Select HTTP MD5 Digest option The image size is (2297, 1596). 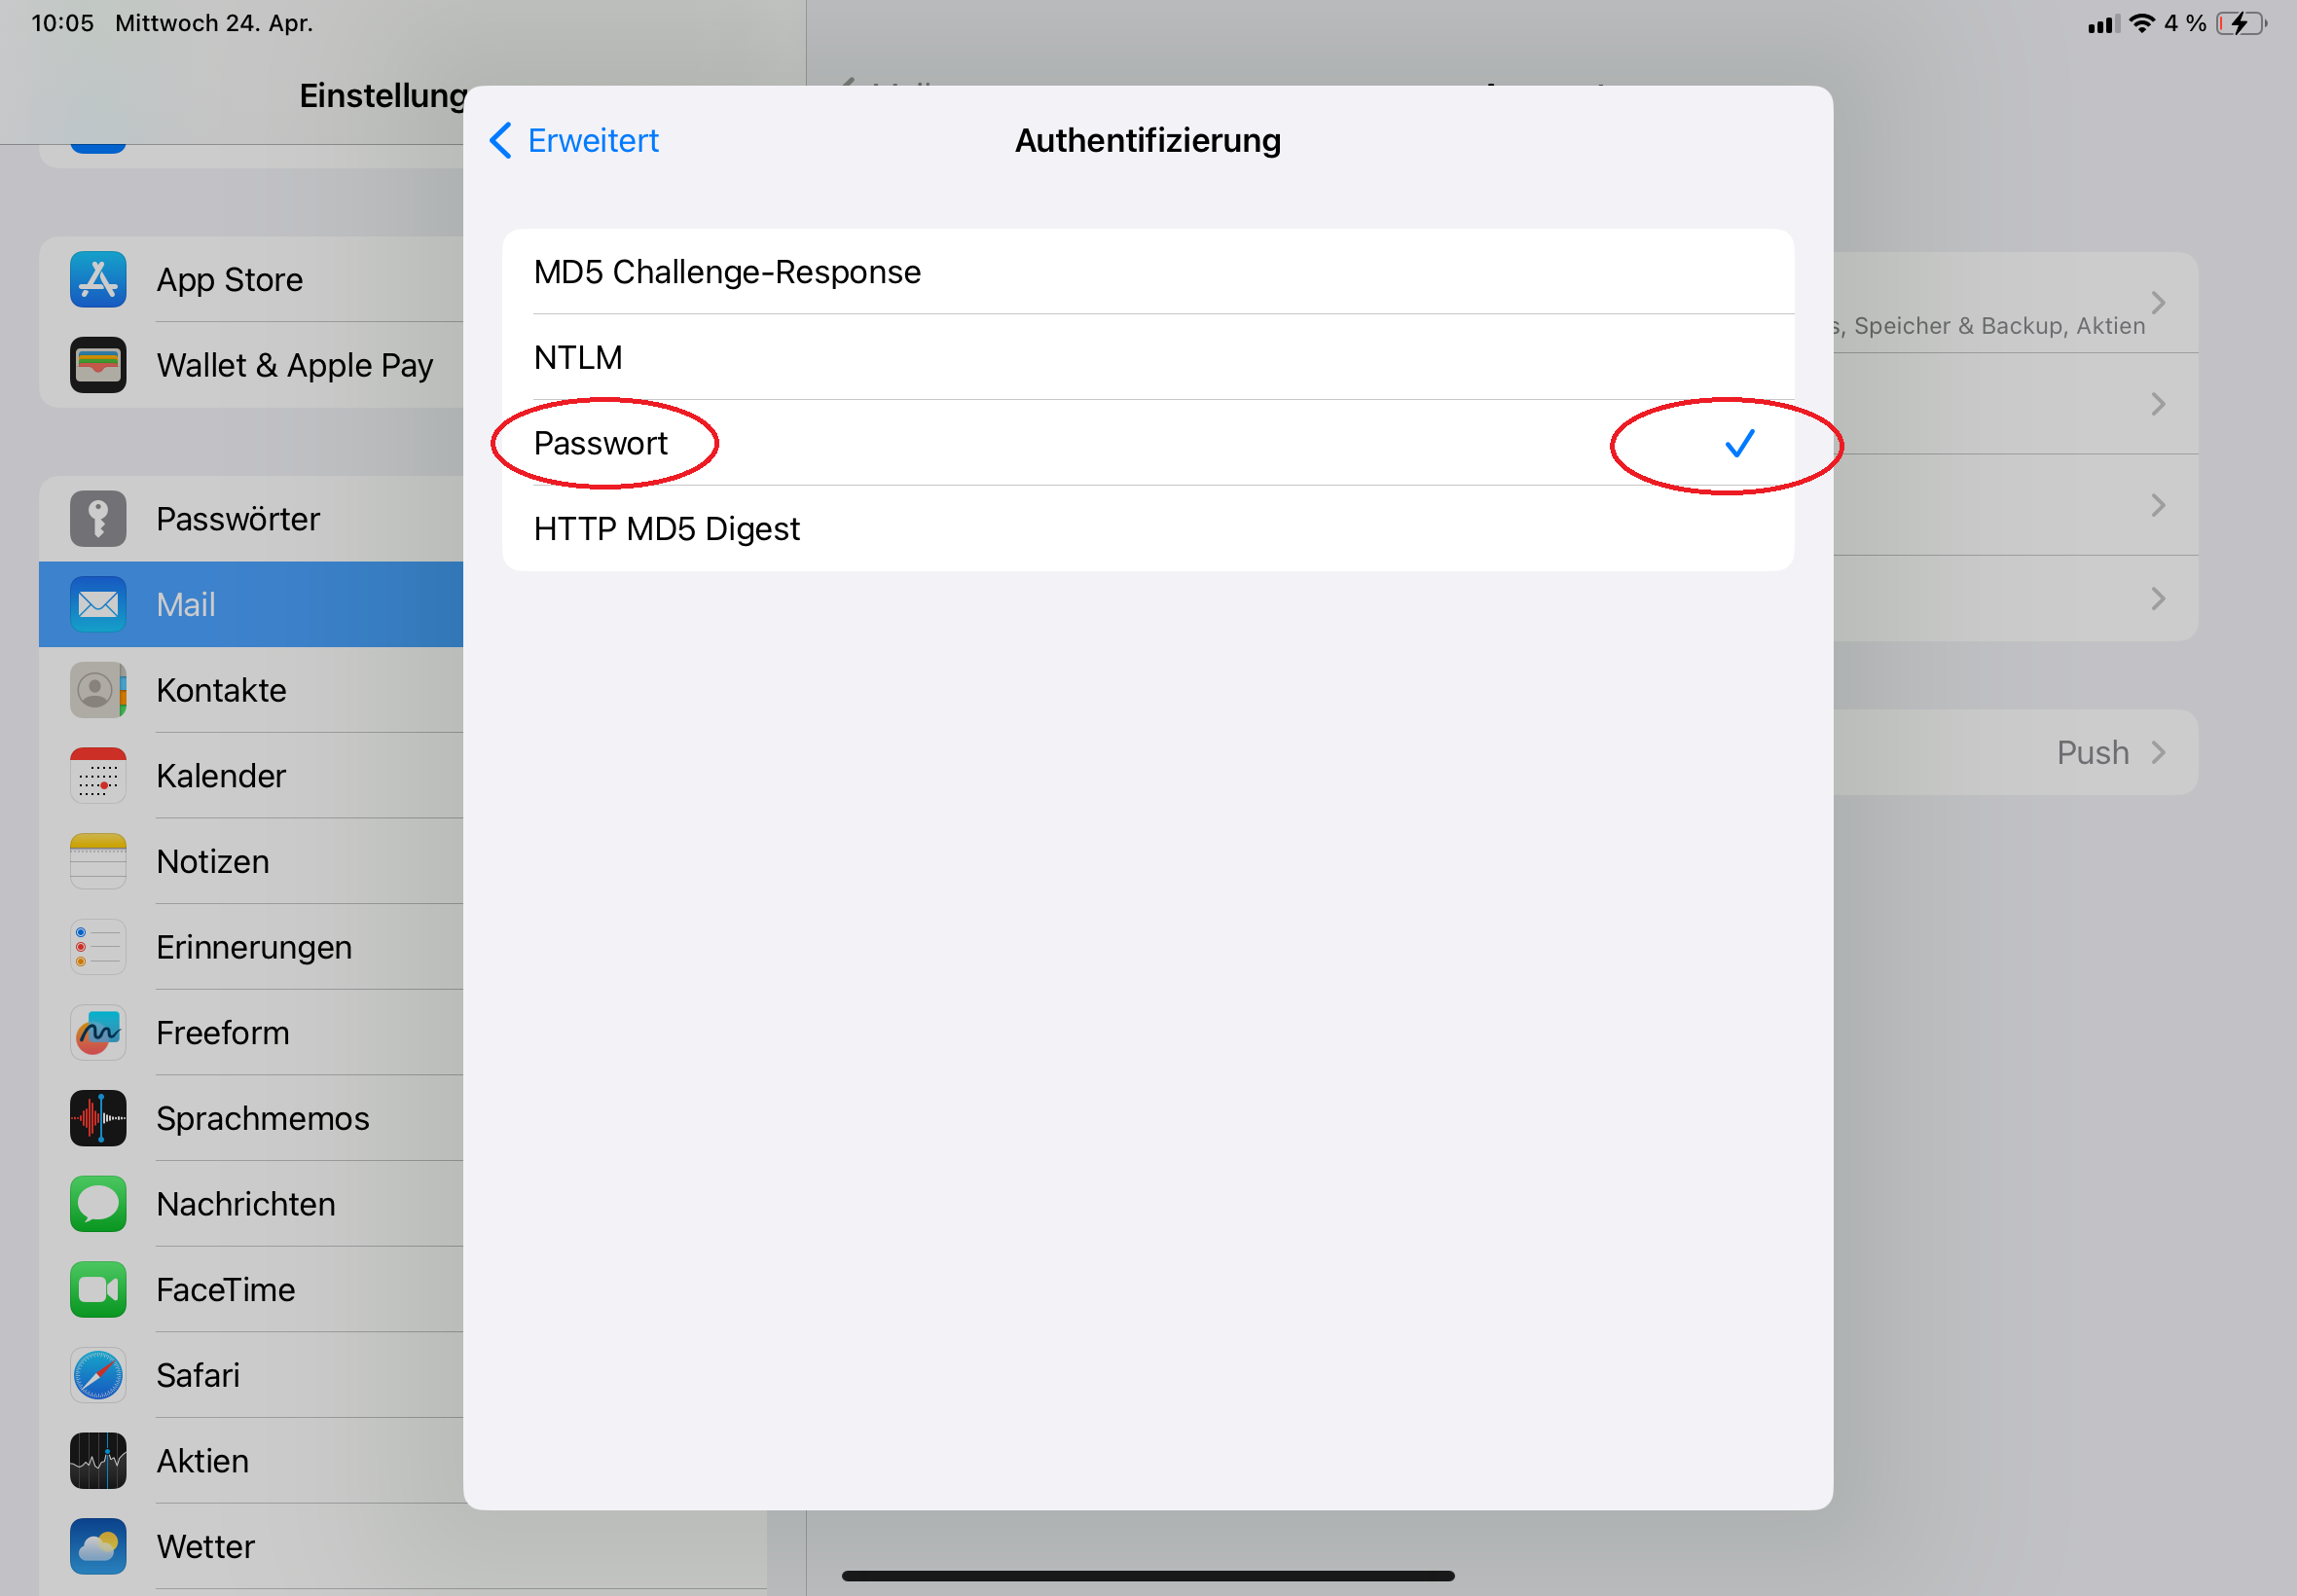(x=1148, y=528)
